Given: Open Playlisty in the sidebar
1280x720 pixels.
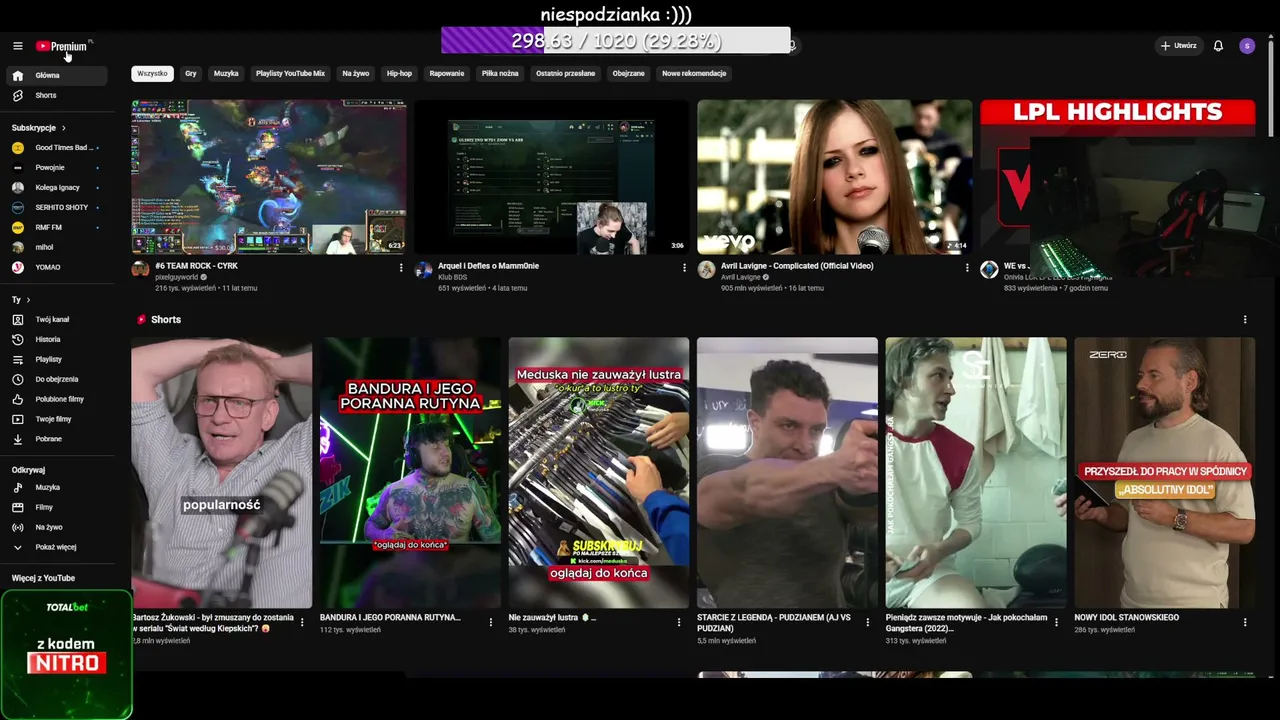Looking at the screenshot, I should 57,359.
